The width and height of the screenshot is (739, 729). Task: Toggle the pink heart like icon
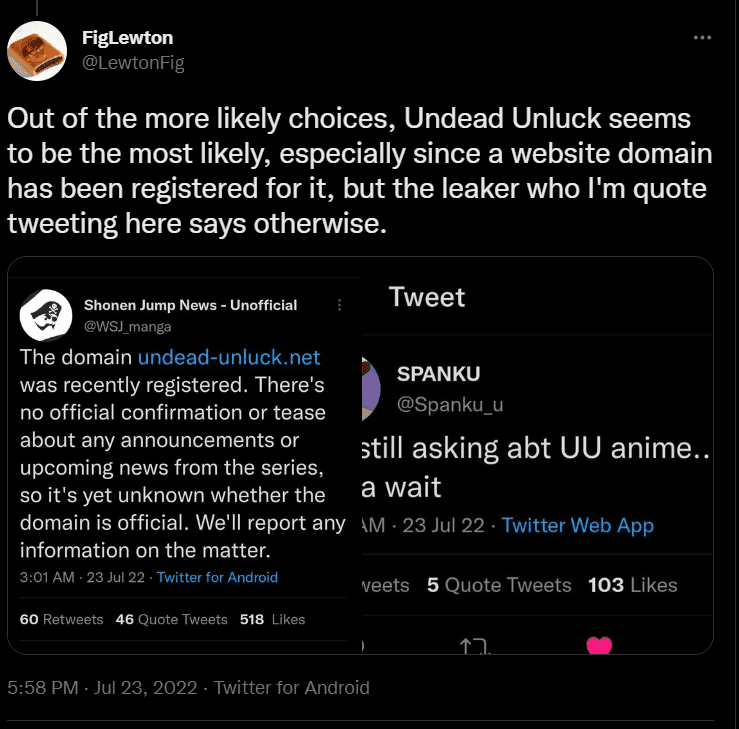(x=599, y=646)
